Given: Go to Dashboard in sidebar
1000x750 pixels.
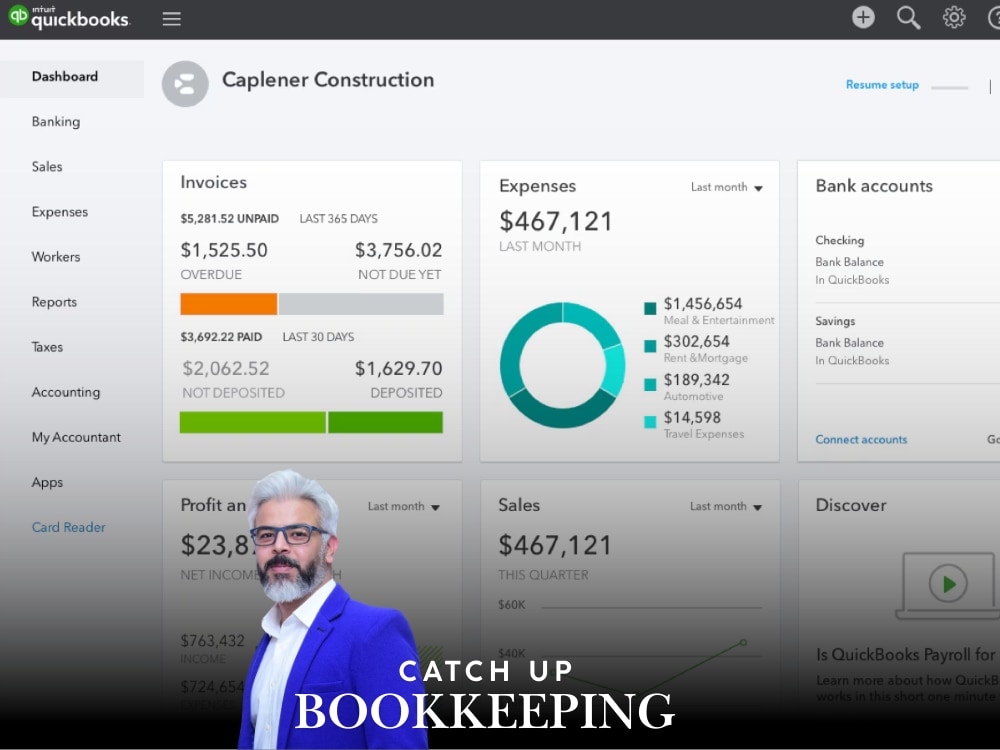Looking at the screenshot, I should click(x=71, y=77).
